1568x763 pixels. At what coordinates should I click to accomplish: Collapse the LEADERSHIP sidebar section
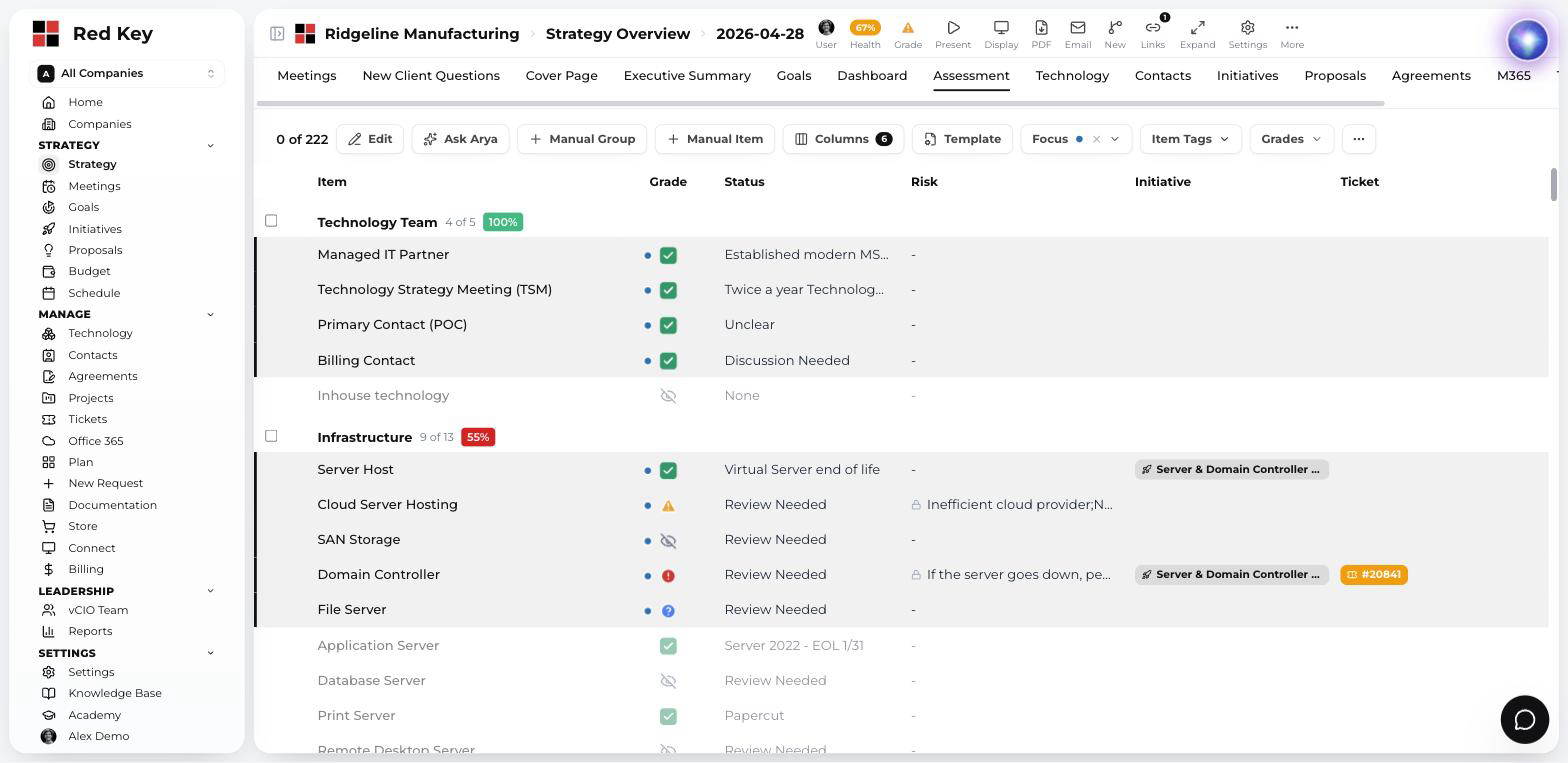(210, 591)
